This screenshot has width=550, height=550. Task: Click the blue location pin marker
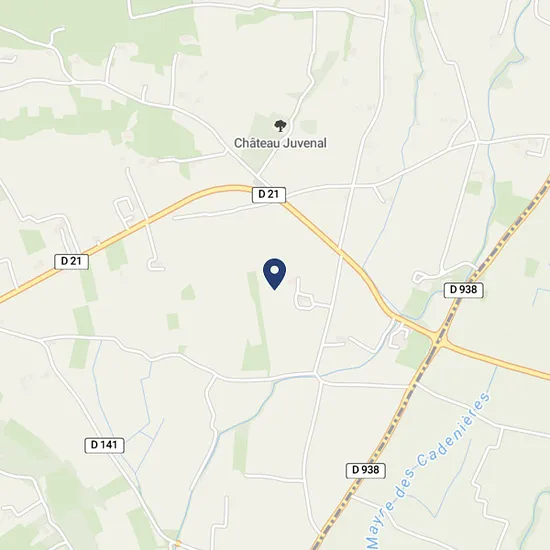coord(274,274)
